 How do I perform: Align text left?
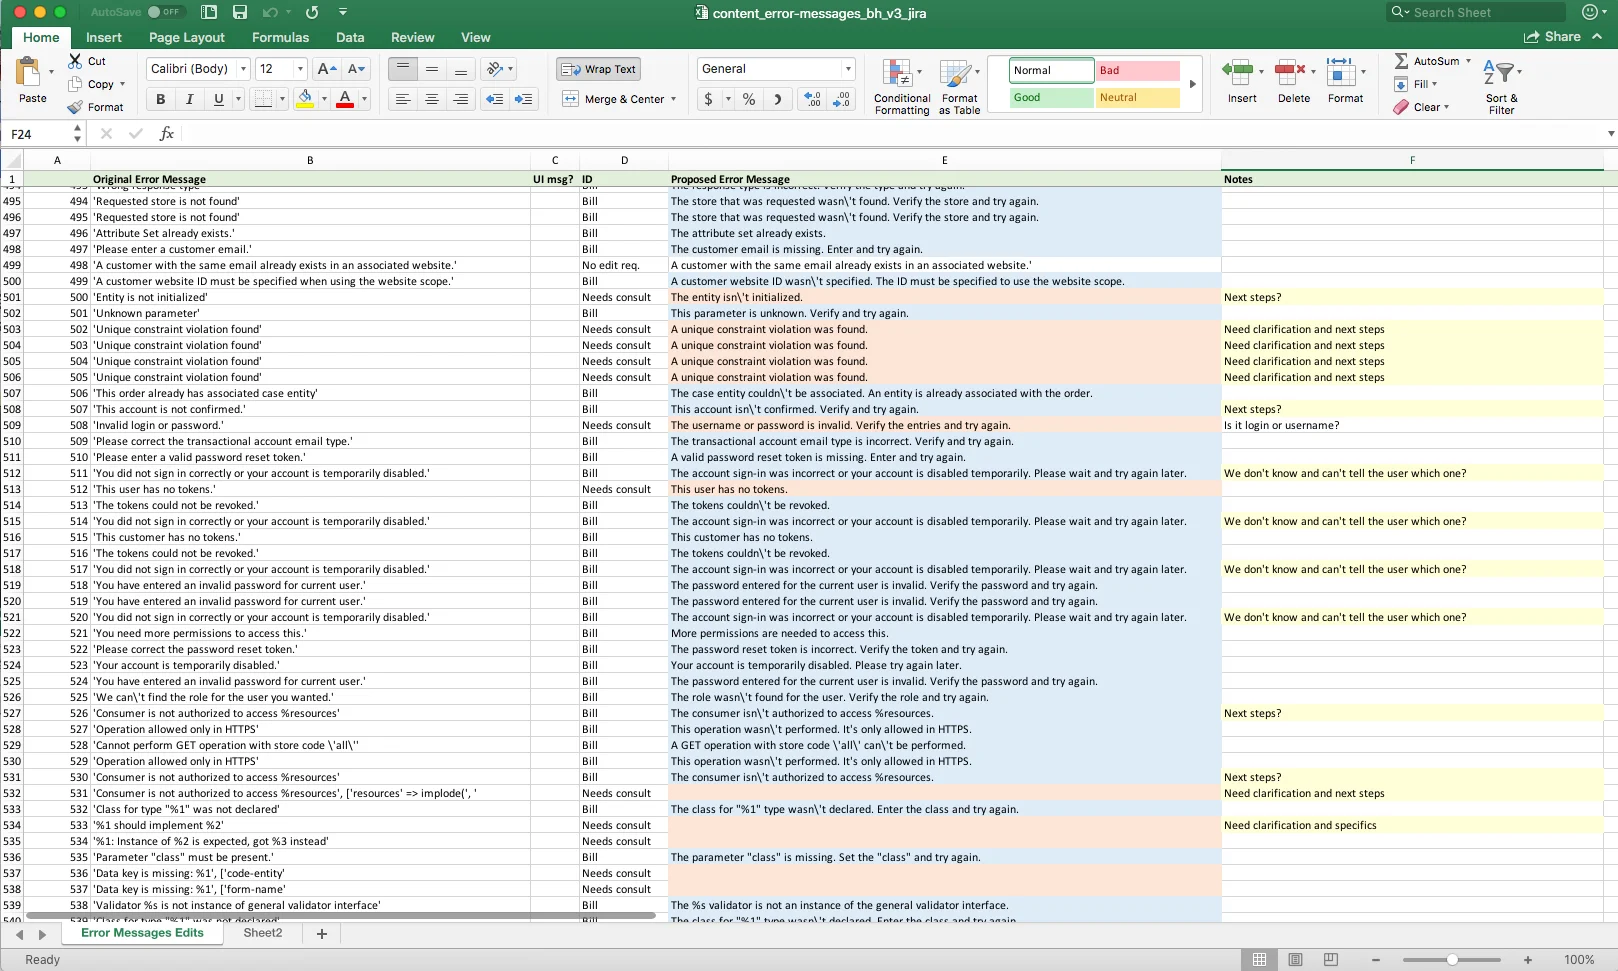click(403, 99)
